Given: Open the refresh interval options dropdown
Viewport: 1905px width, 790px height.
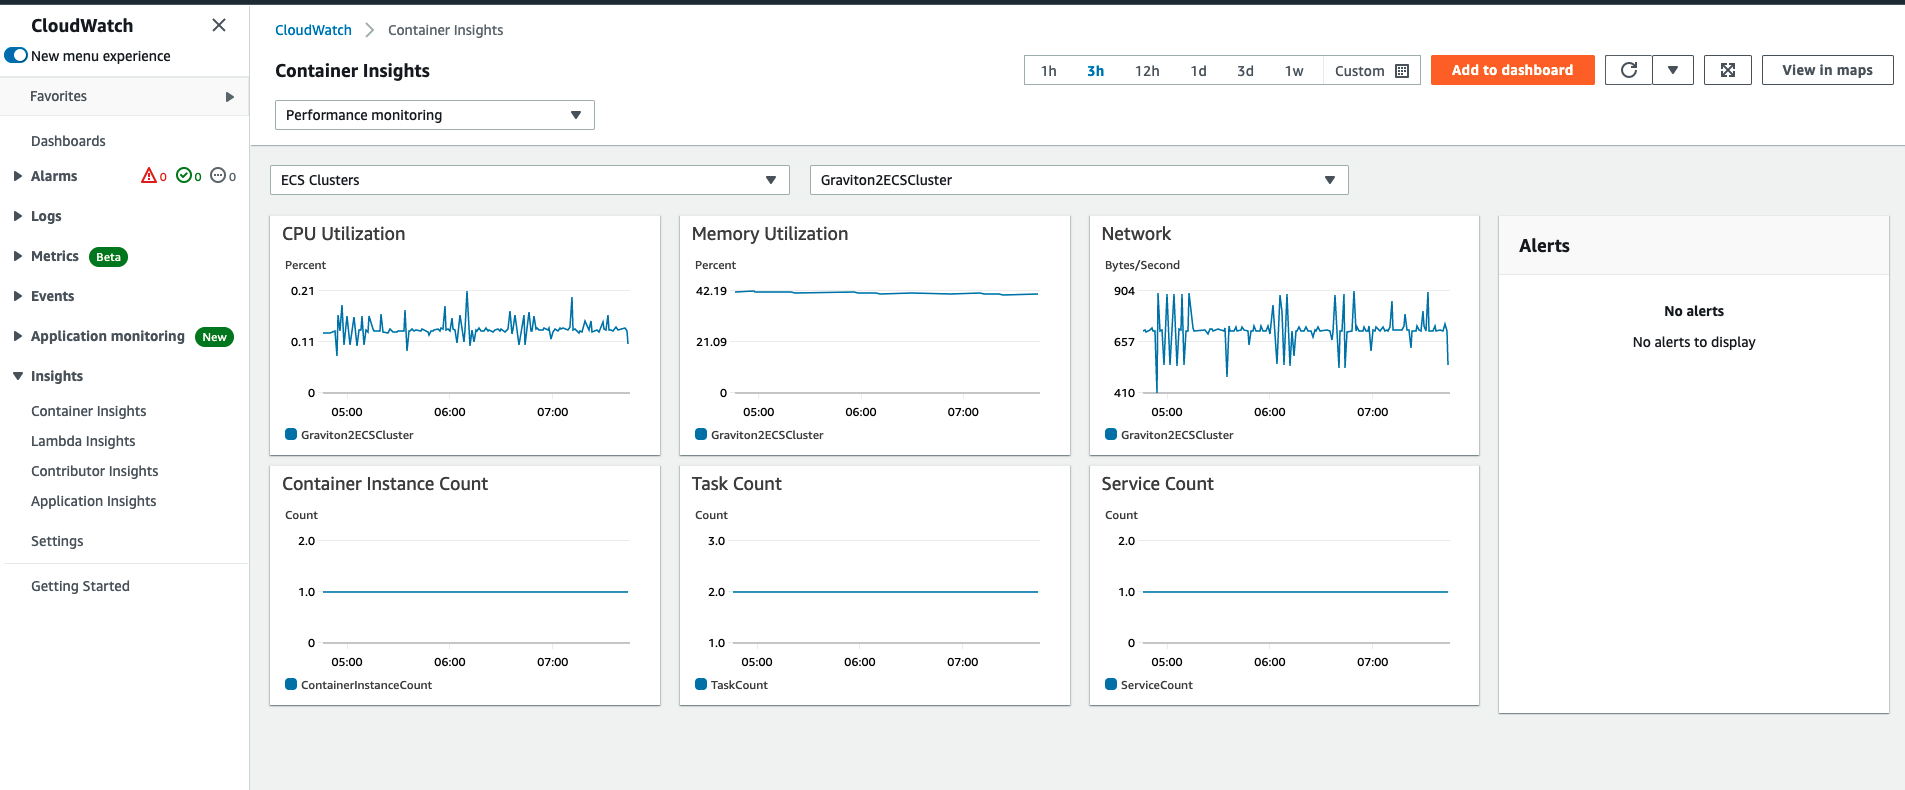Looking at the screenshot, I should pos(1673,70).
